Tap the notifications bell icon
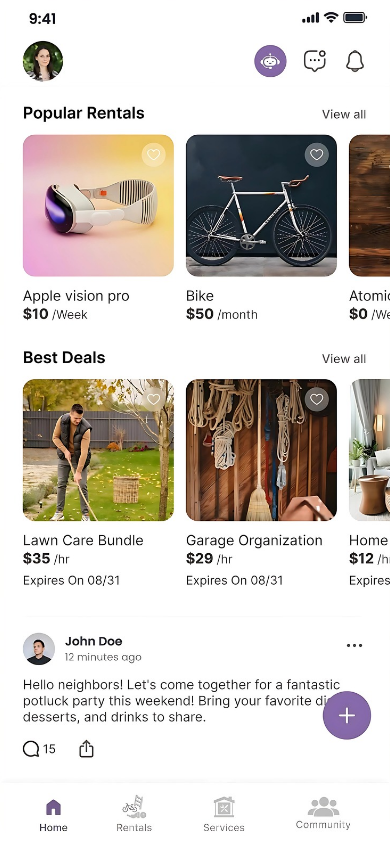The image size is (390, 844). click(x=355, y=61)
